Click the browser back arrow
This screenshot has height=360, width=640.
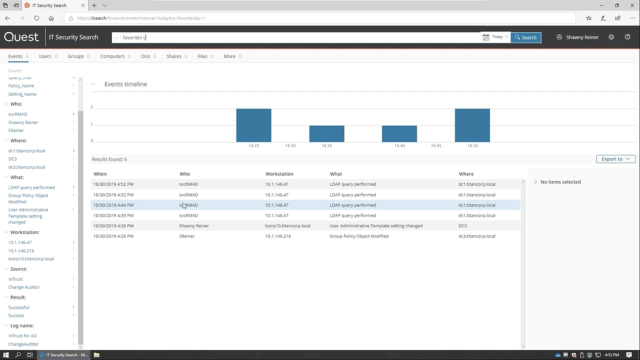coord(7,18)
